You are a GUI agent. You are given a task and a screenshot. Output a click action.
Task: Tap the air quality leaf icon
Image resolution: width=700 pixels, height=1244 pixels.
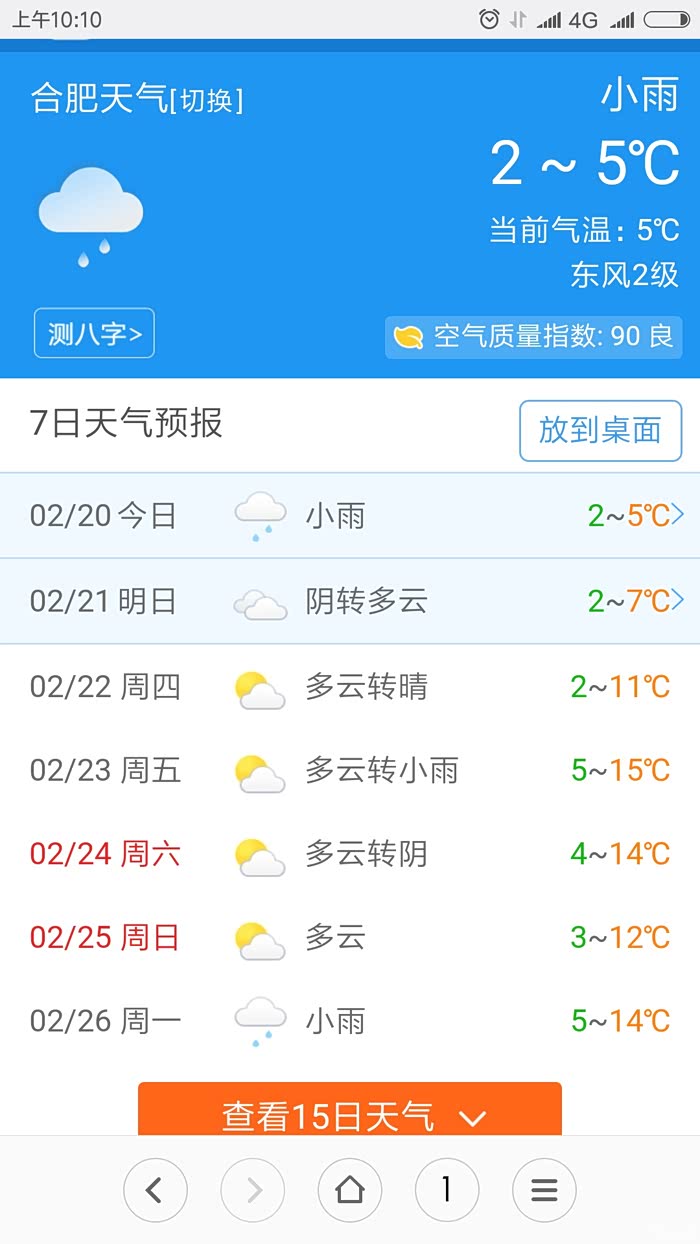(x=408, y=337)
